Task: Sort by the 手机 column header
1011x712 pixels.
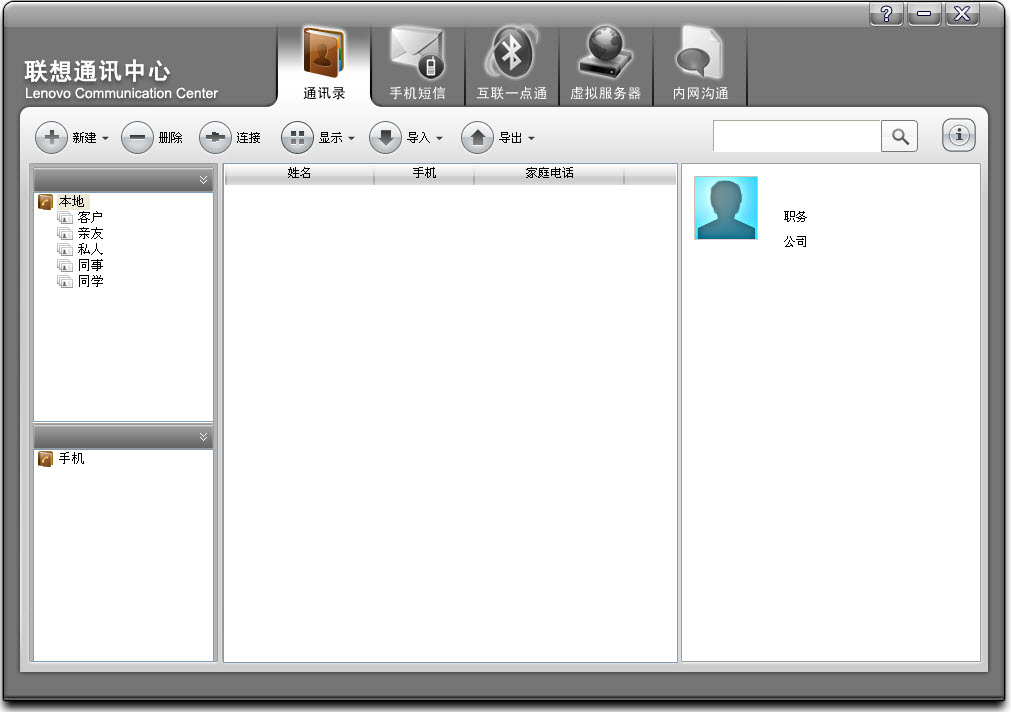Action: coord(424,173)
